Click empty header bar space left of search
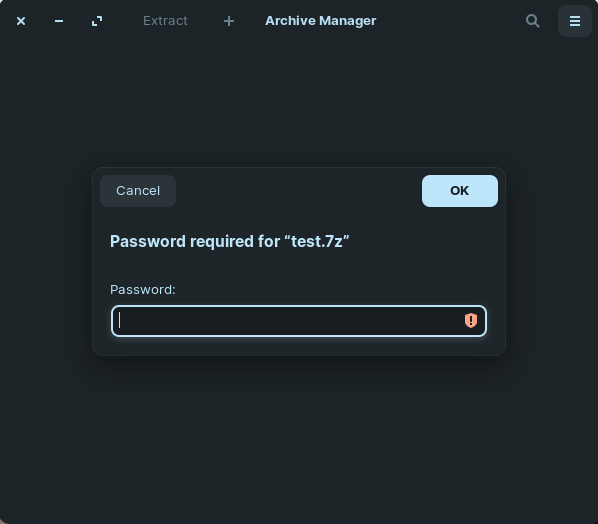The width and height of the screenshot is (598, 524). pyautogui.click(x=450, y=21)
